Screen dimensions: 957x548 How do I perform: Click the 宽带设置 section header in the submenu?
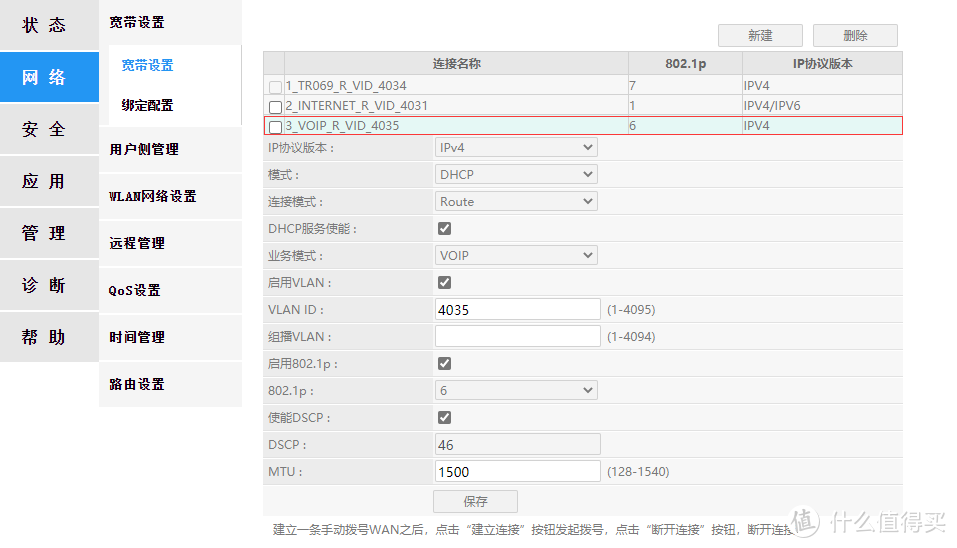137,23
